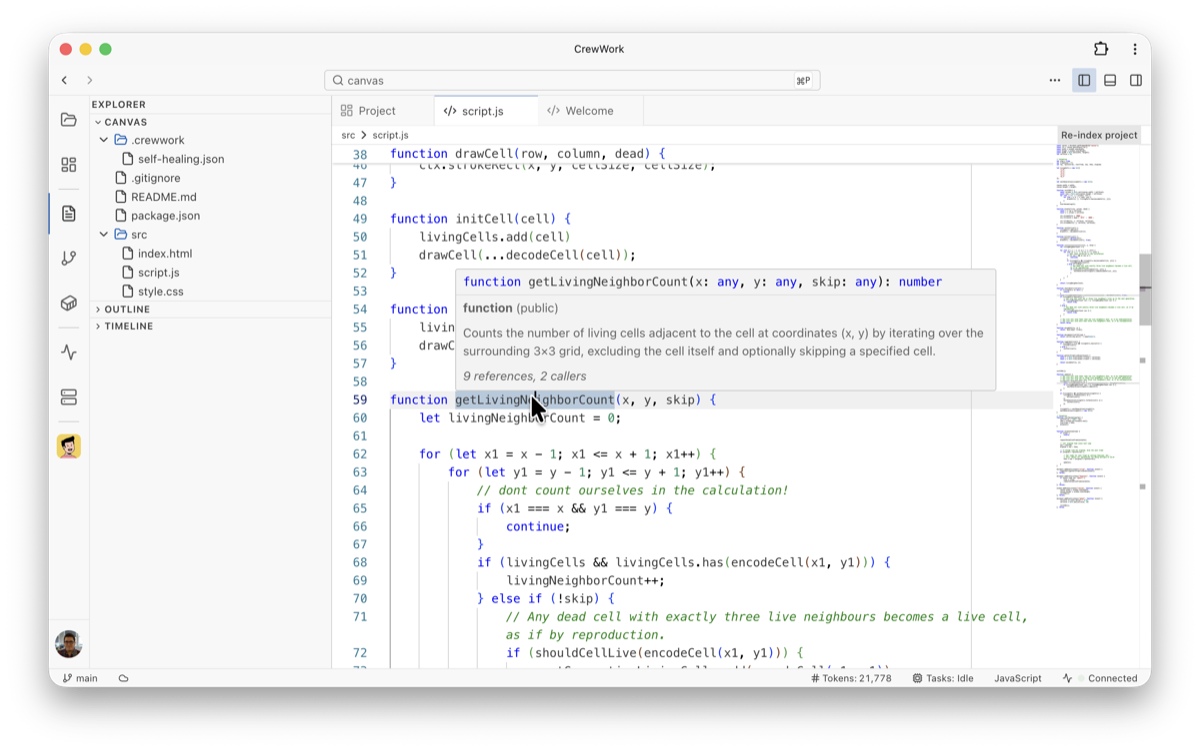Click '9 references, 2 callers' in hover popup
Screen dimensions: 1200x751
tap(525, 376)
